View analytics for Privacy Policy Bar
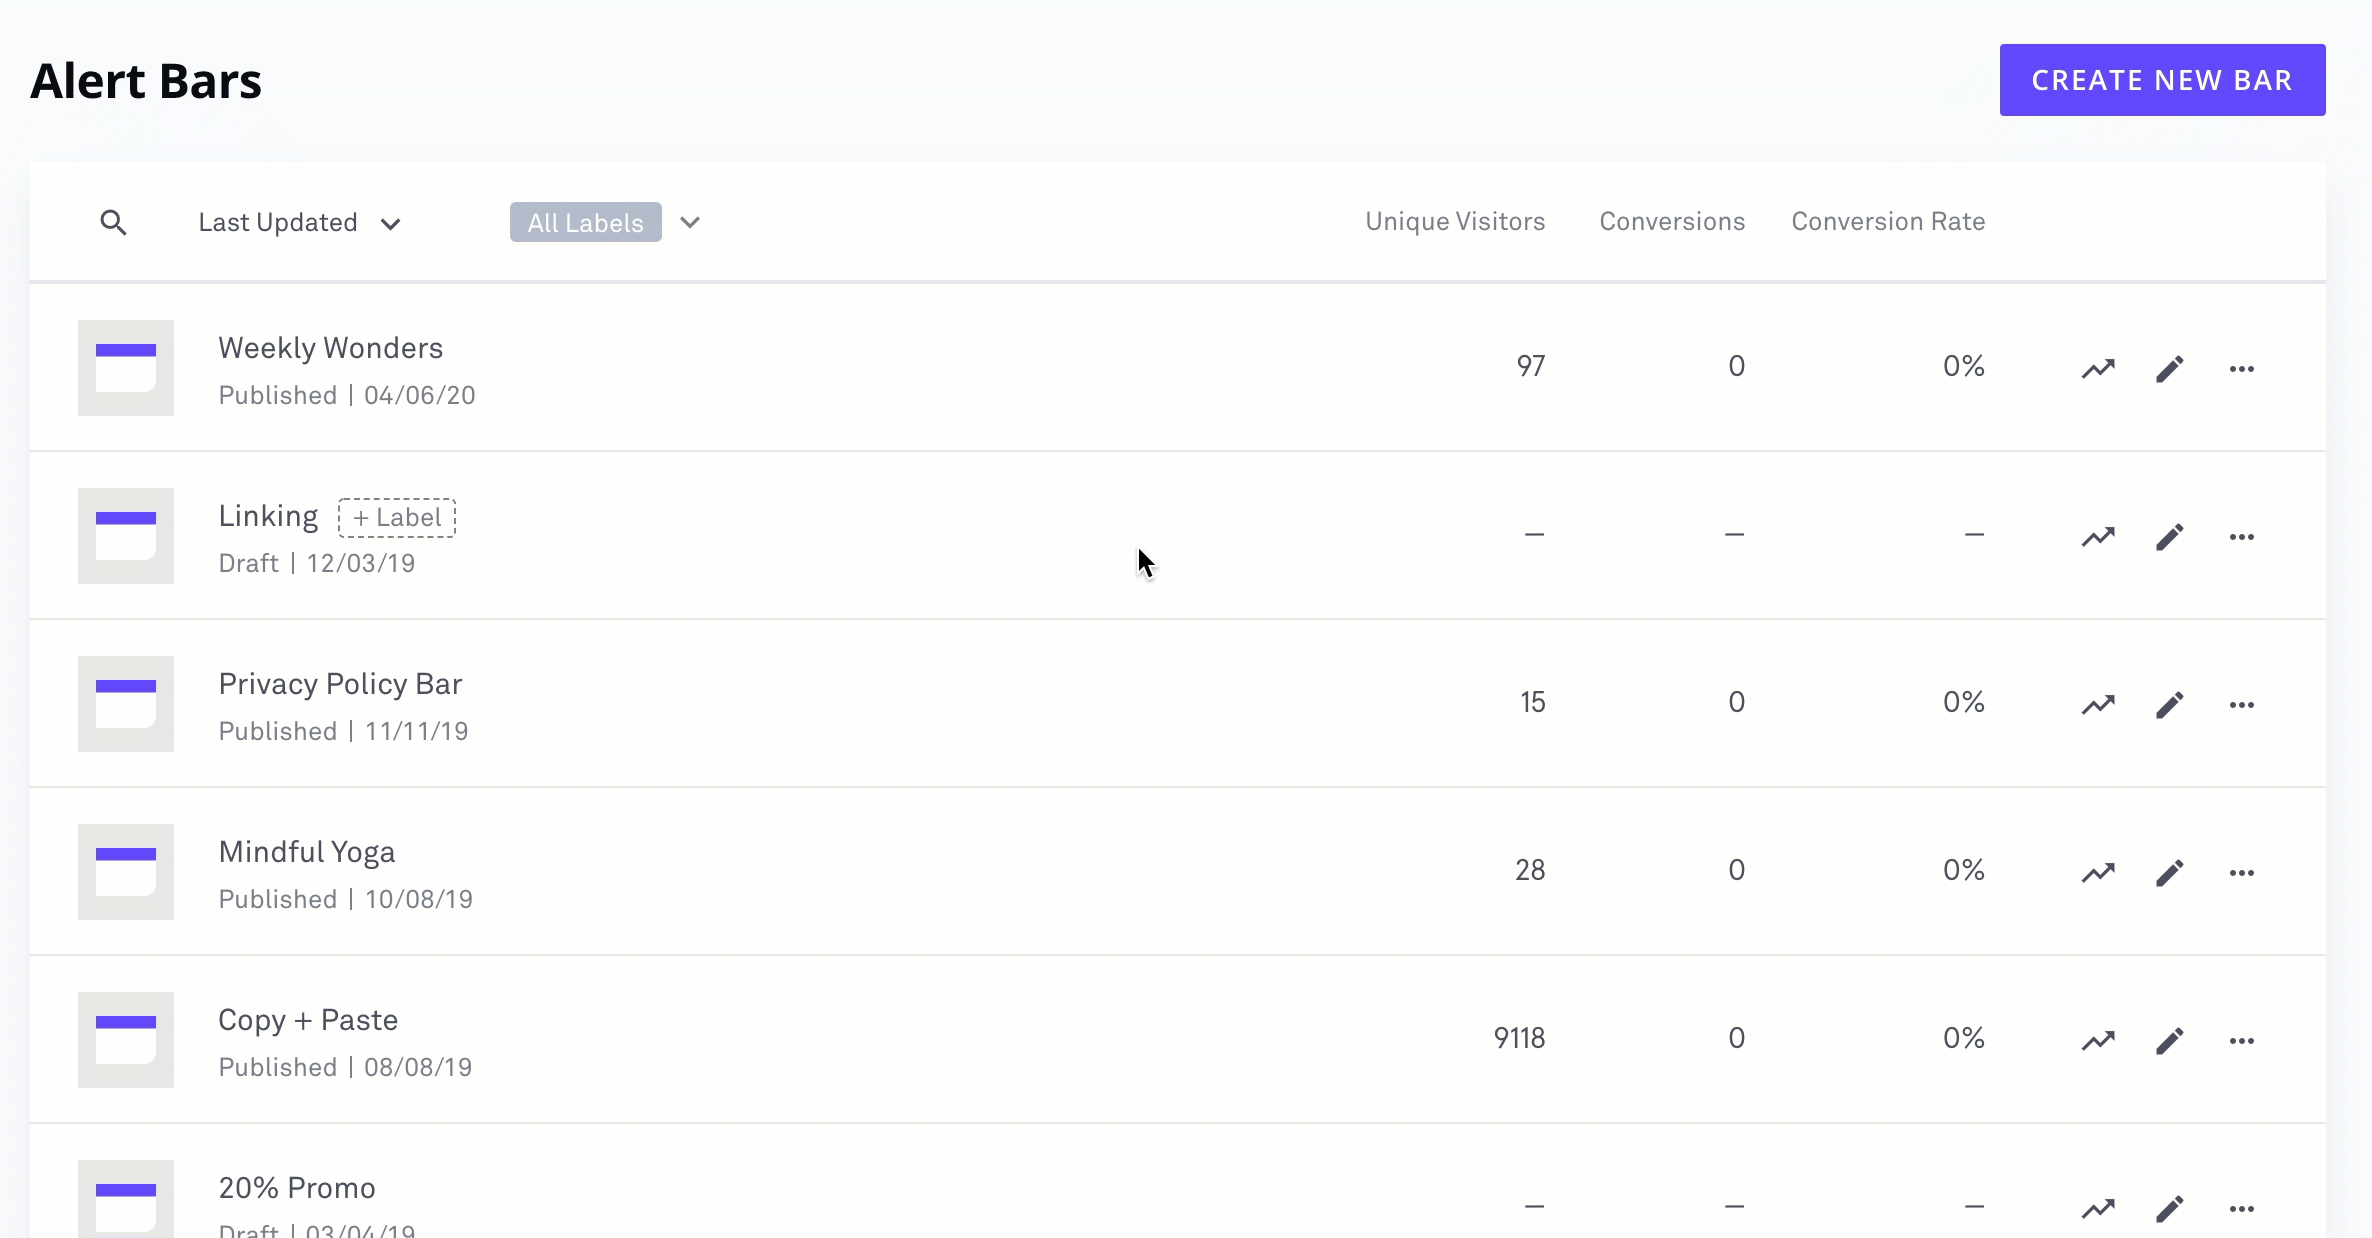 pyautogui.click(x=2098, y=705)
